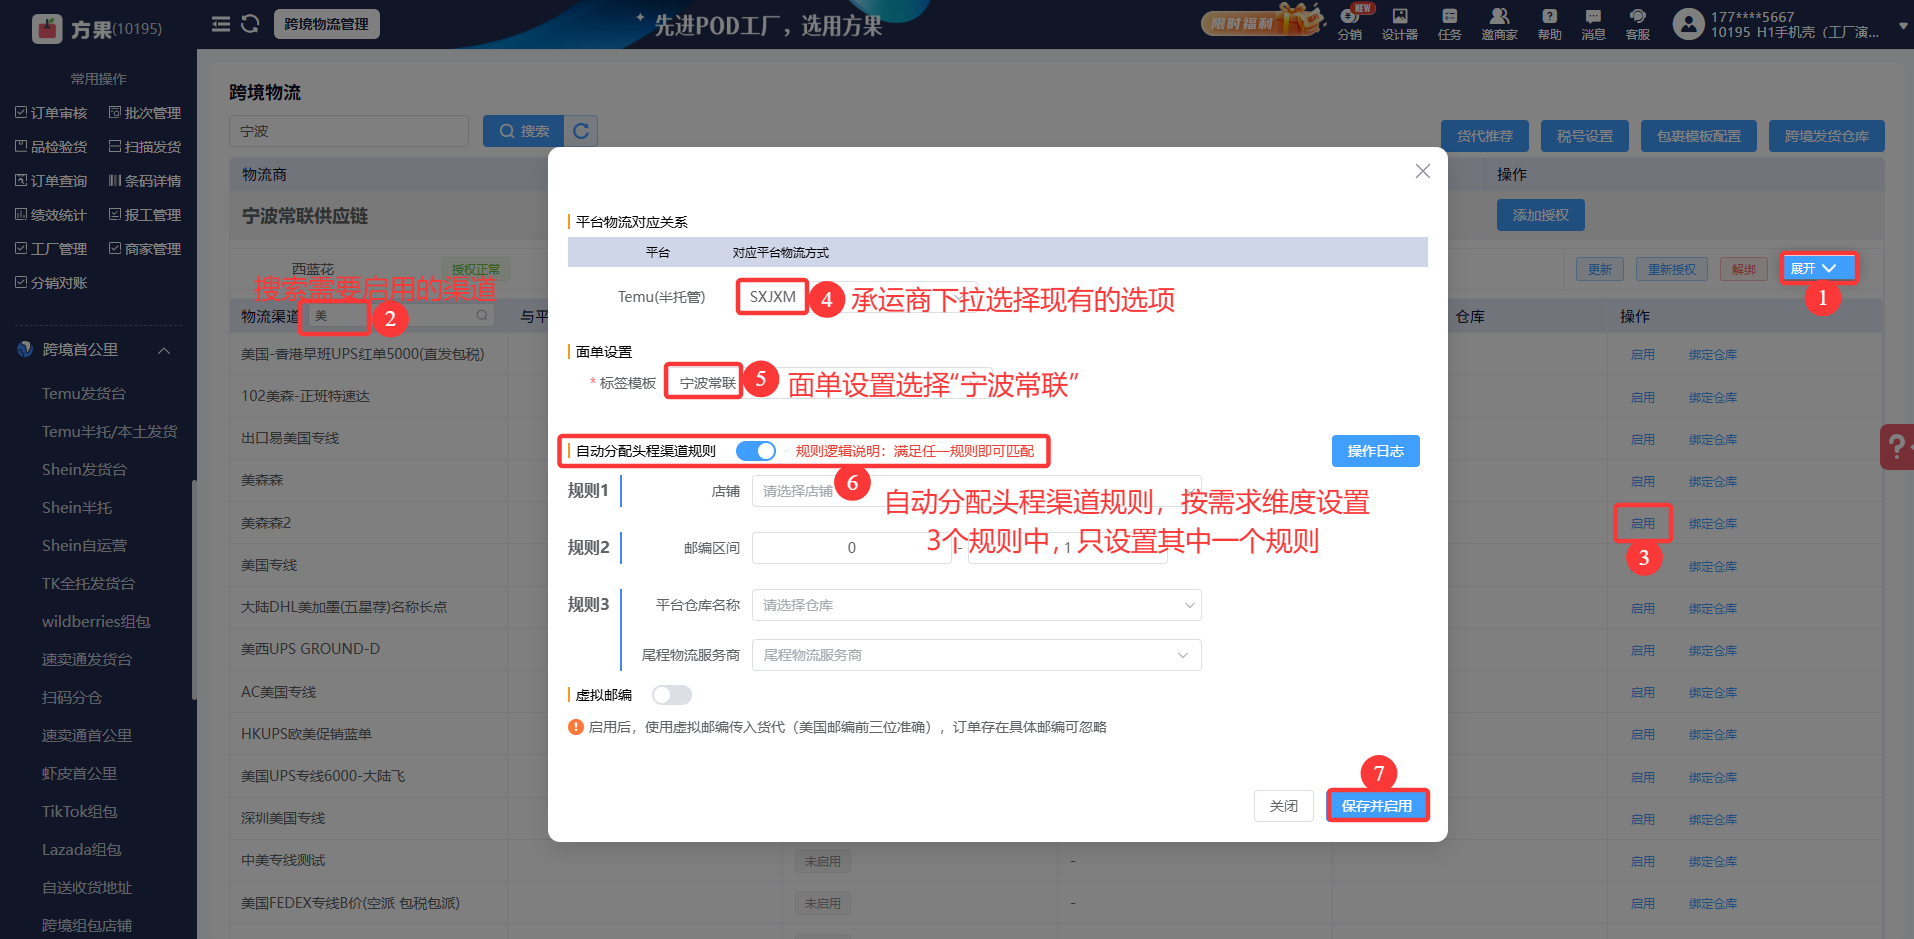
Task: Click the user avatar icon
Action: pyautogui.click(x=1688, y=24)
